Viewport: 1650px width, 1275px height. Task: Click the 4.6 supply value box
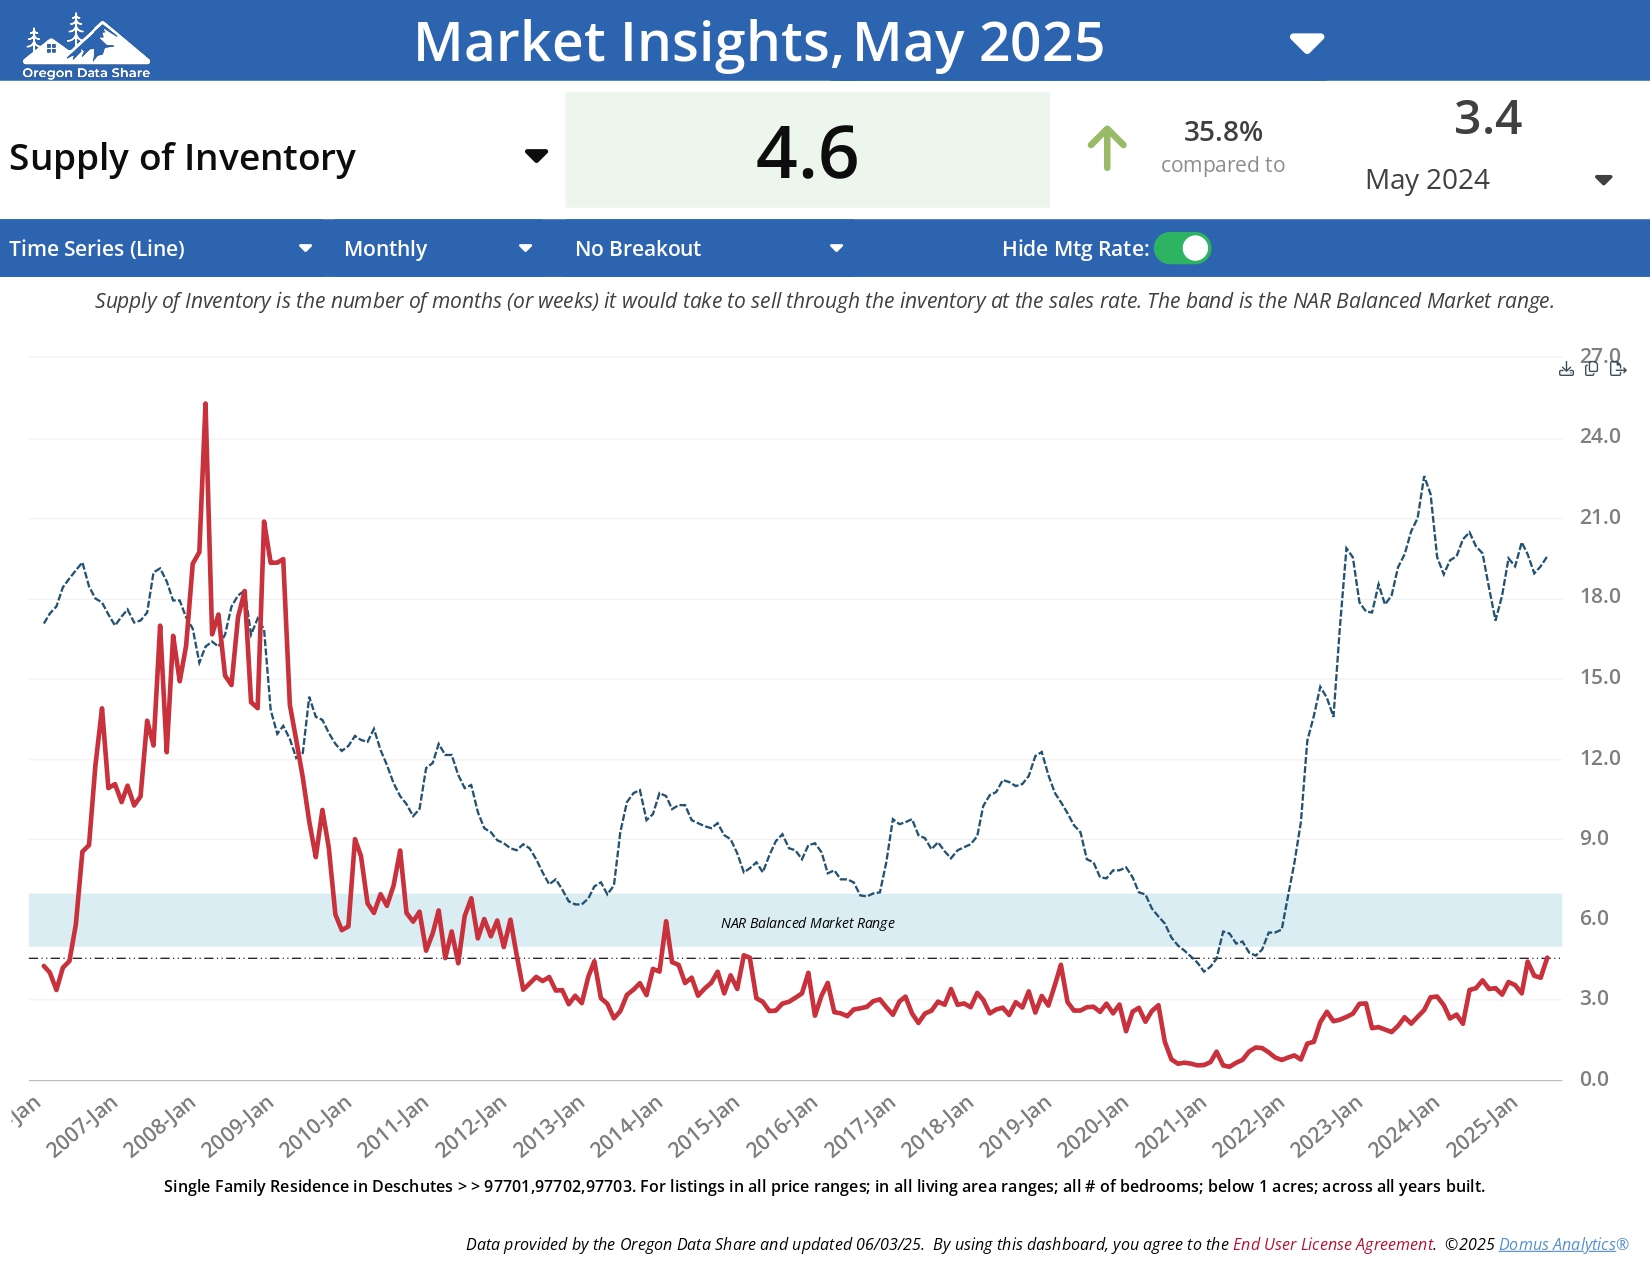point(807,151)
